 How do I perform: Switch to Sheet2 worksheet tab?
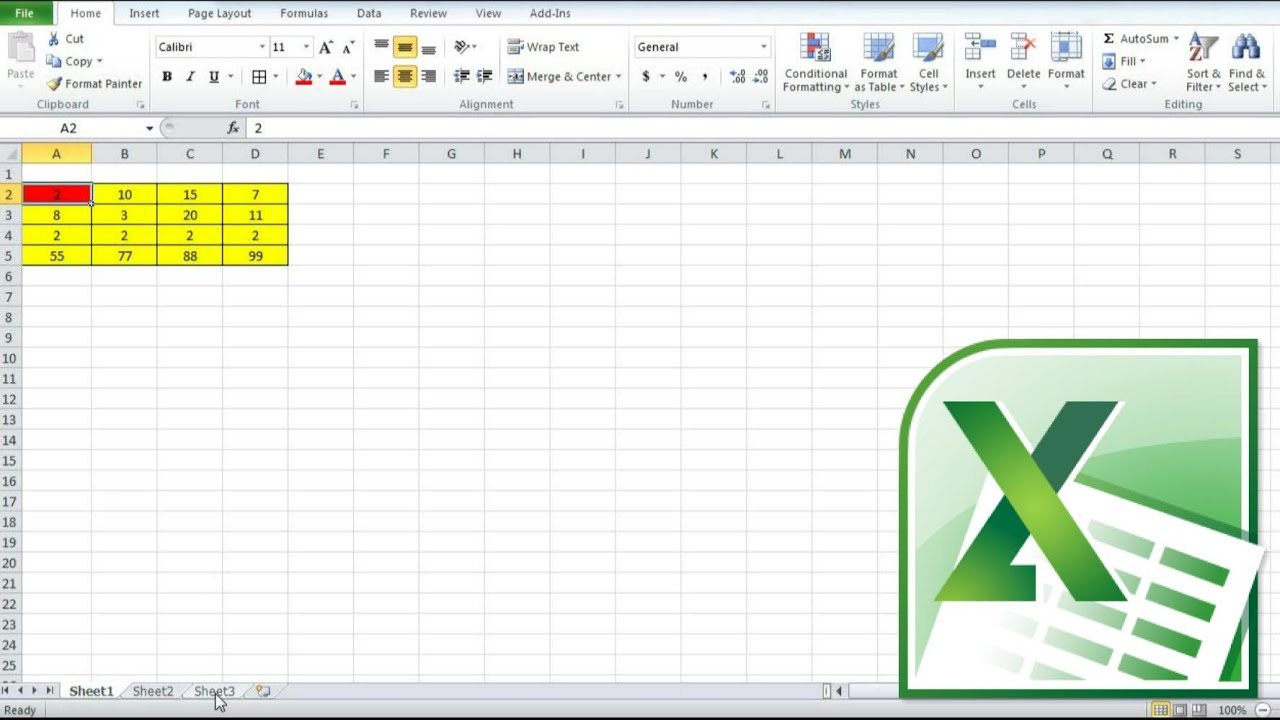click(153, 691)
